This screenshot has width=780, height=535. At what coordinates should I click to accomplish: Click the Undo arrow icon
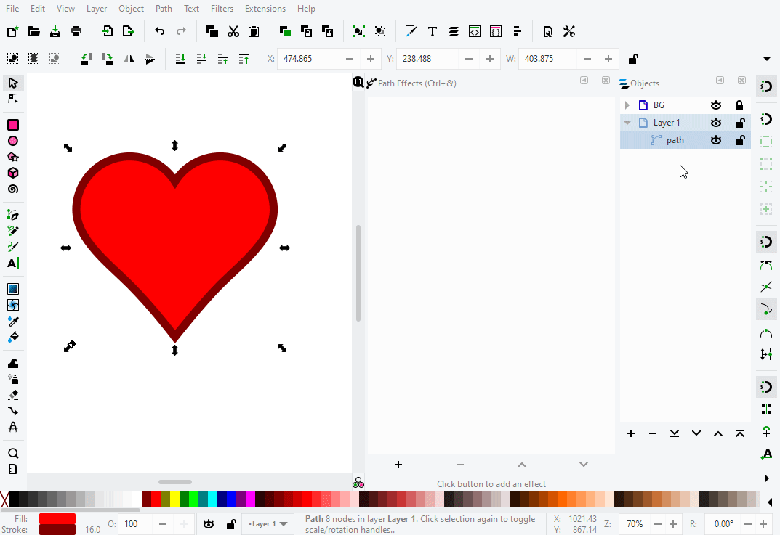(x=159, y=32)
